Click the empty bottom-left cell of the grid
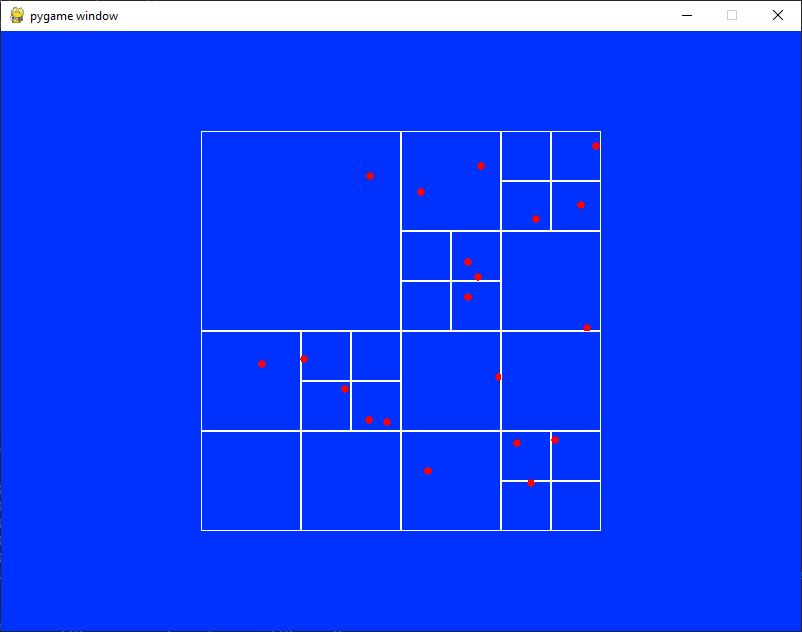This screenshot has height=632, width=802. click(250, 480)
